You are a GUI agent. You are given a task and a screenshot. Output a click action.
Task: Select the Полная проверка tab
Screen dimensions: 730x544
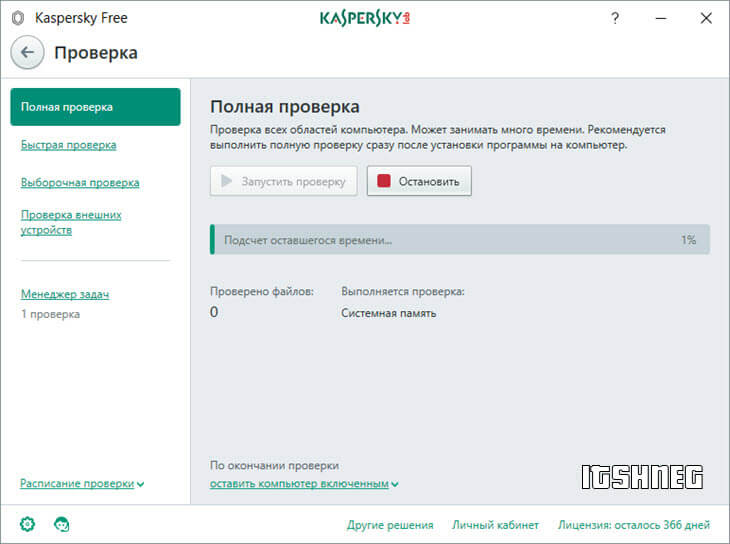click(x=95, y=107)
